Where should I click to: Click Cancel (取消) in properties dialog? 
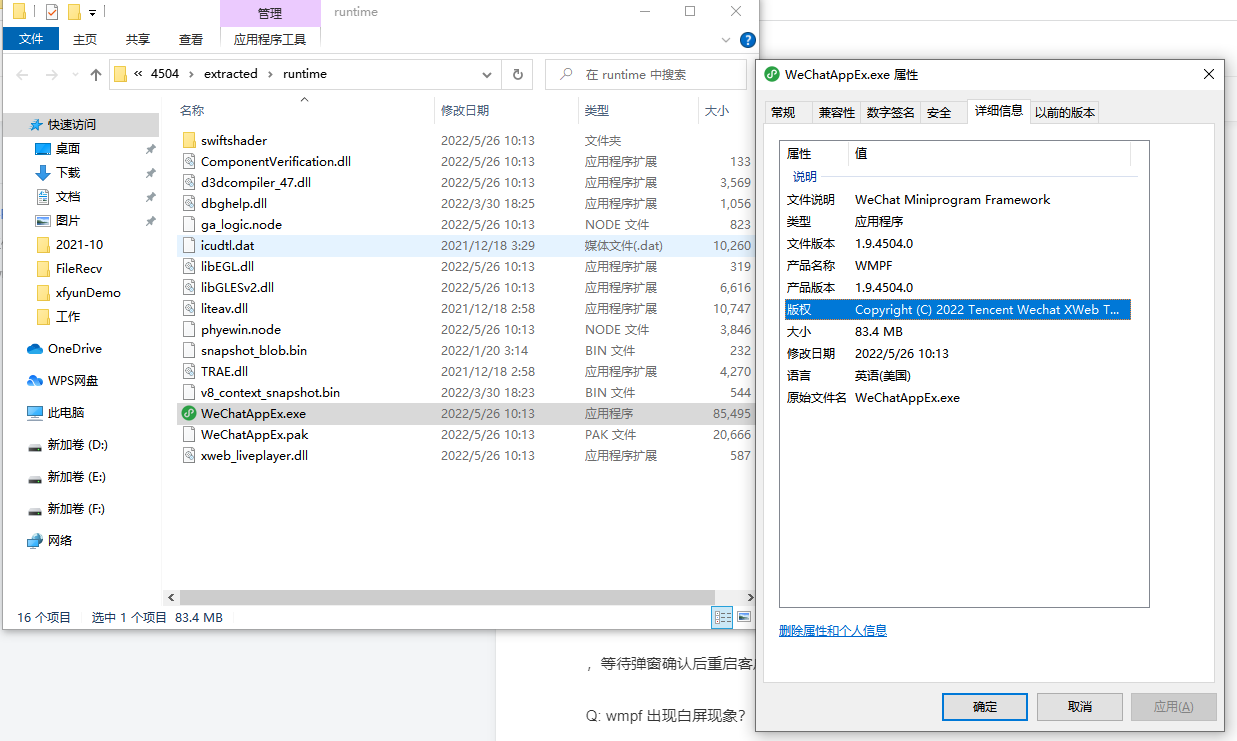(x=1080, y=707)
